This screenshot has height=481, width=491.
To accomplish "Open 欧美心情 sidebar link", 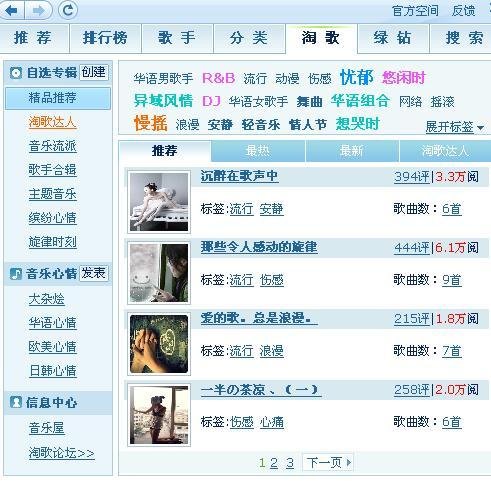I will point(52,347).
